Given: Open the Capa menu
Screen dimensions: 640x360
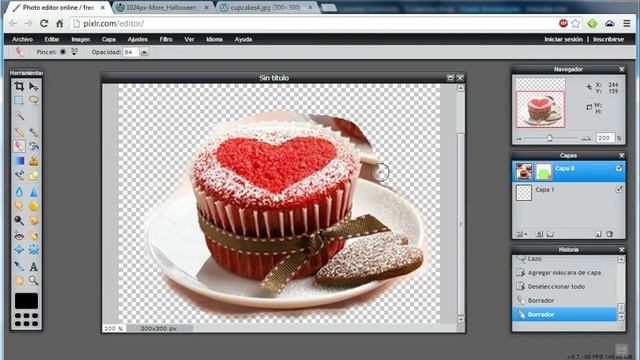Looking at the screenshot, I should (109, 39).
